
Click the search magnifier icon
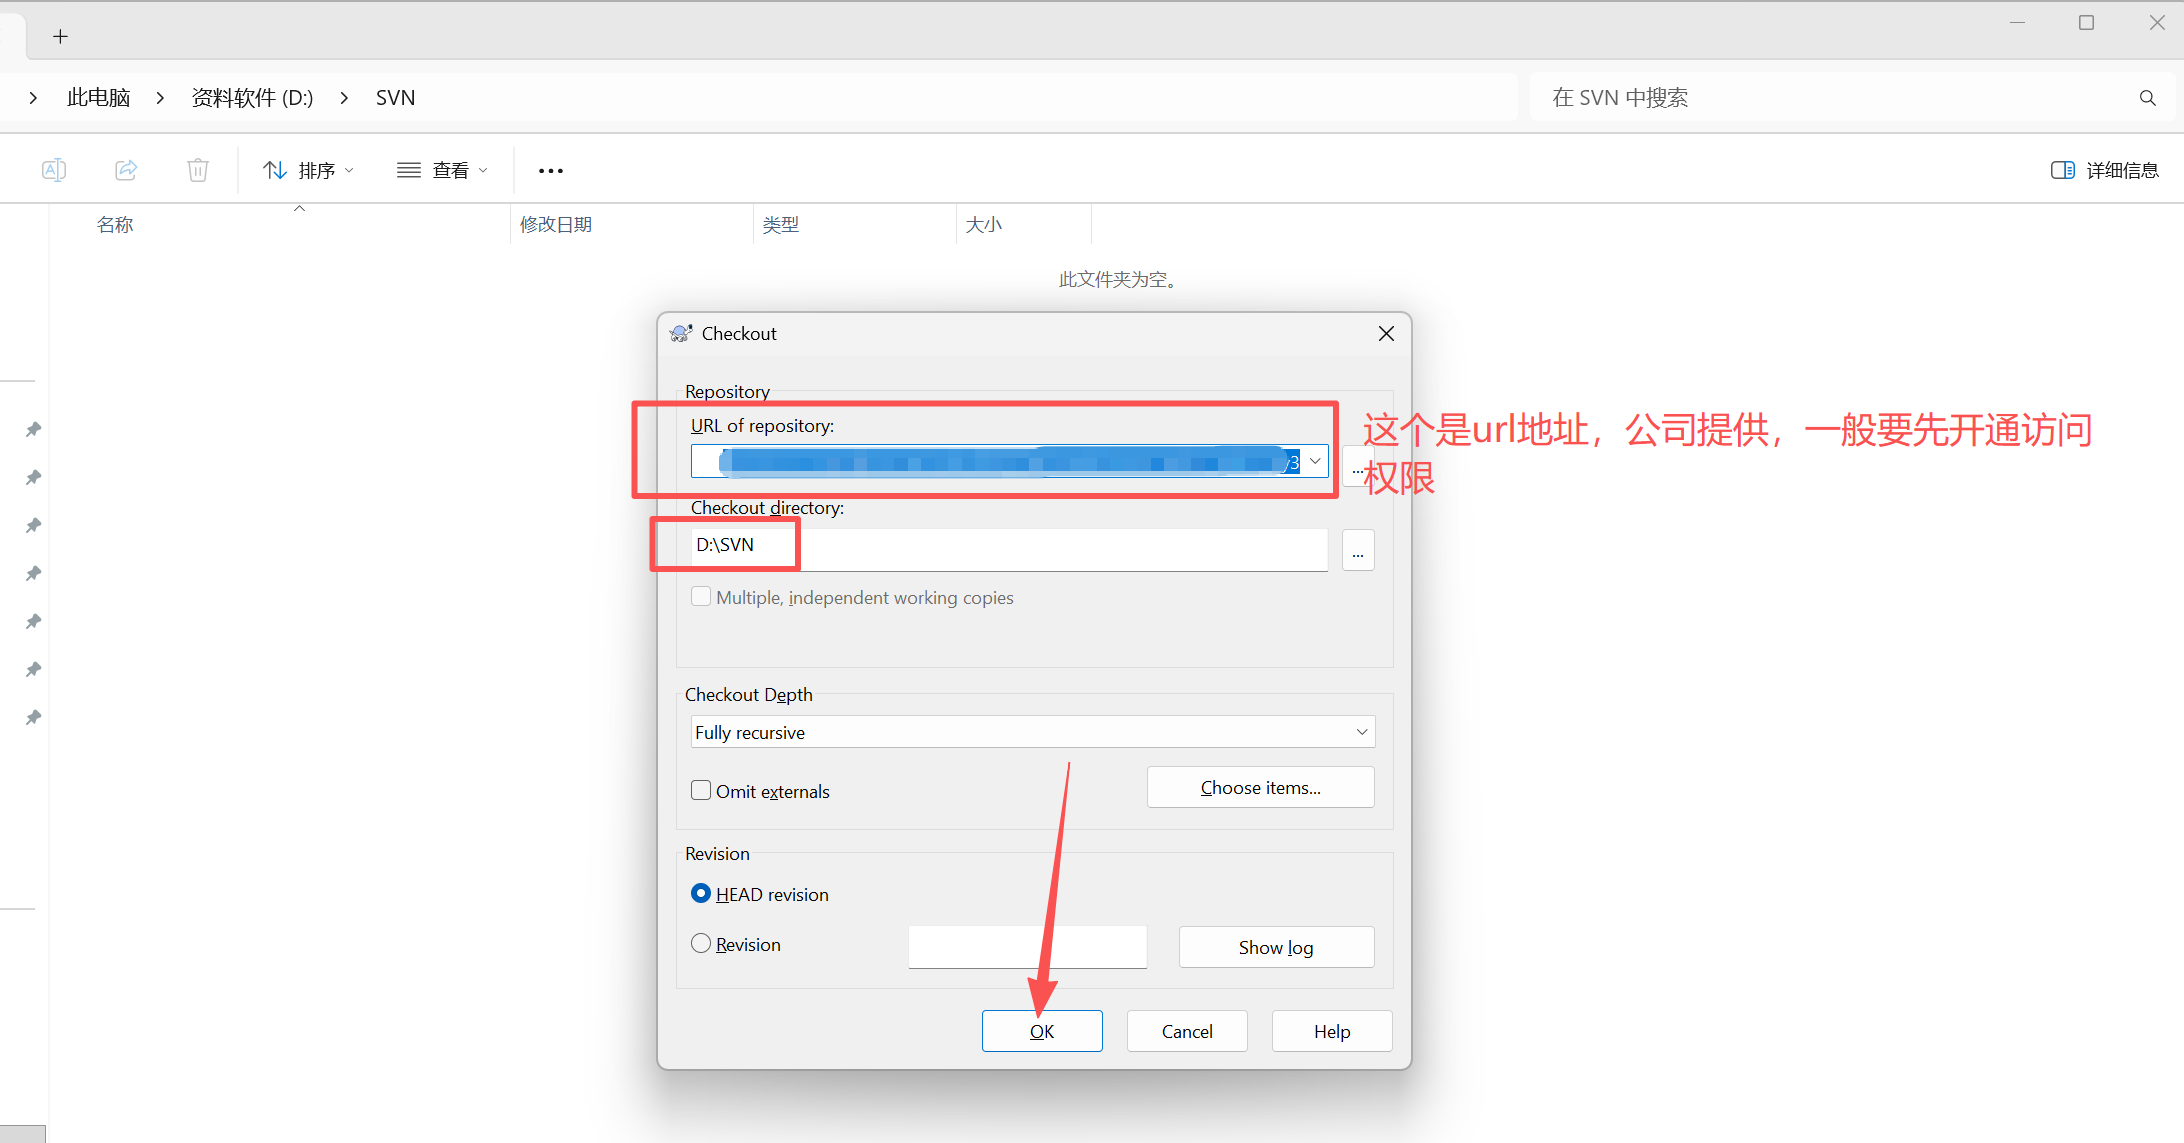click(2147, 98)
